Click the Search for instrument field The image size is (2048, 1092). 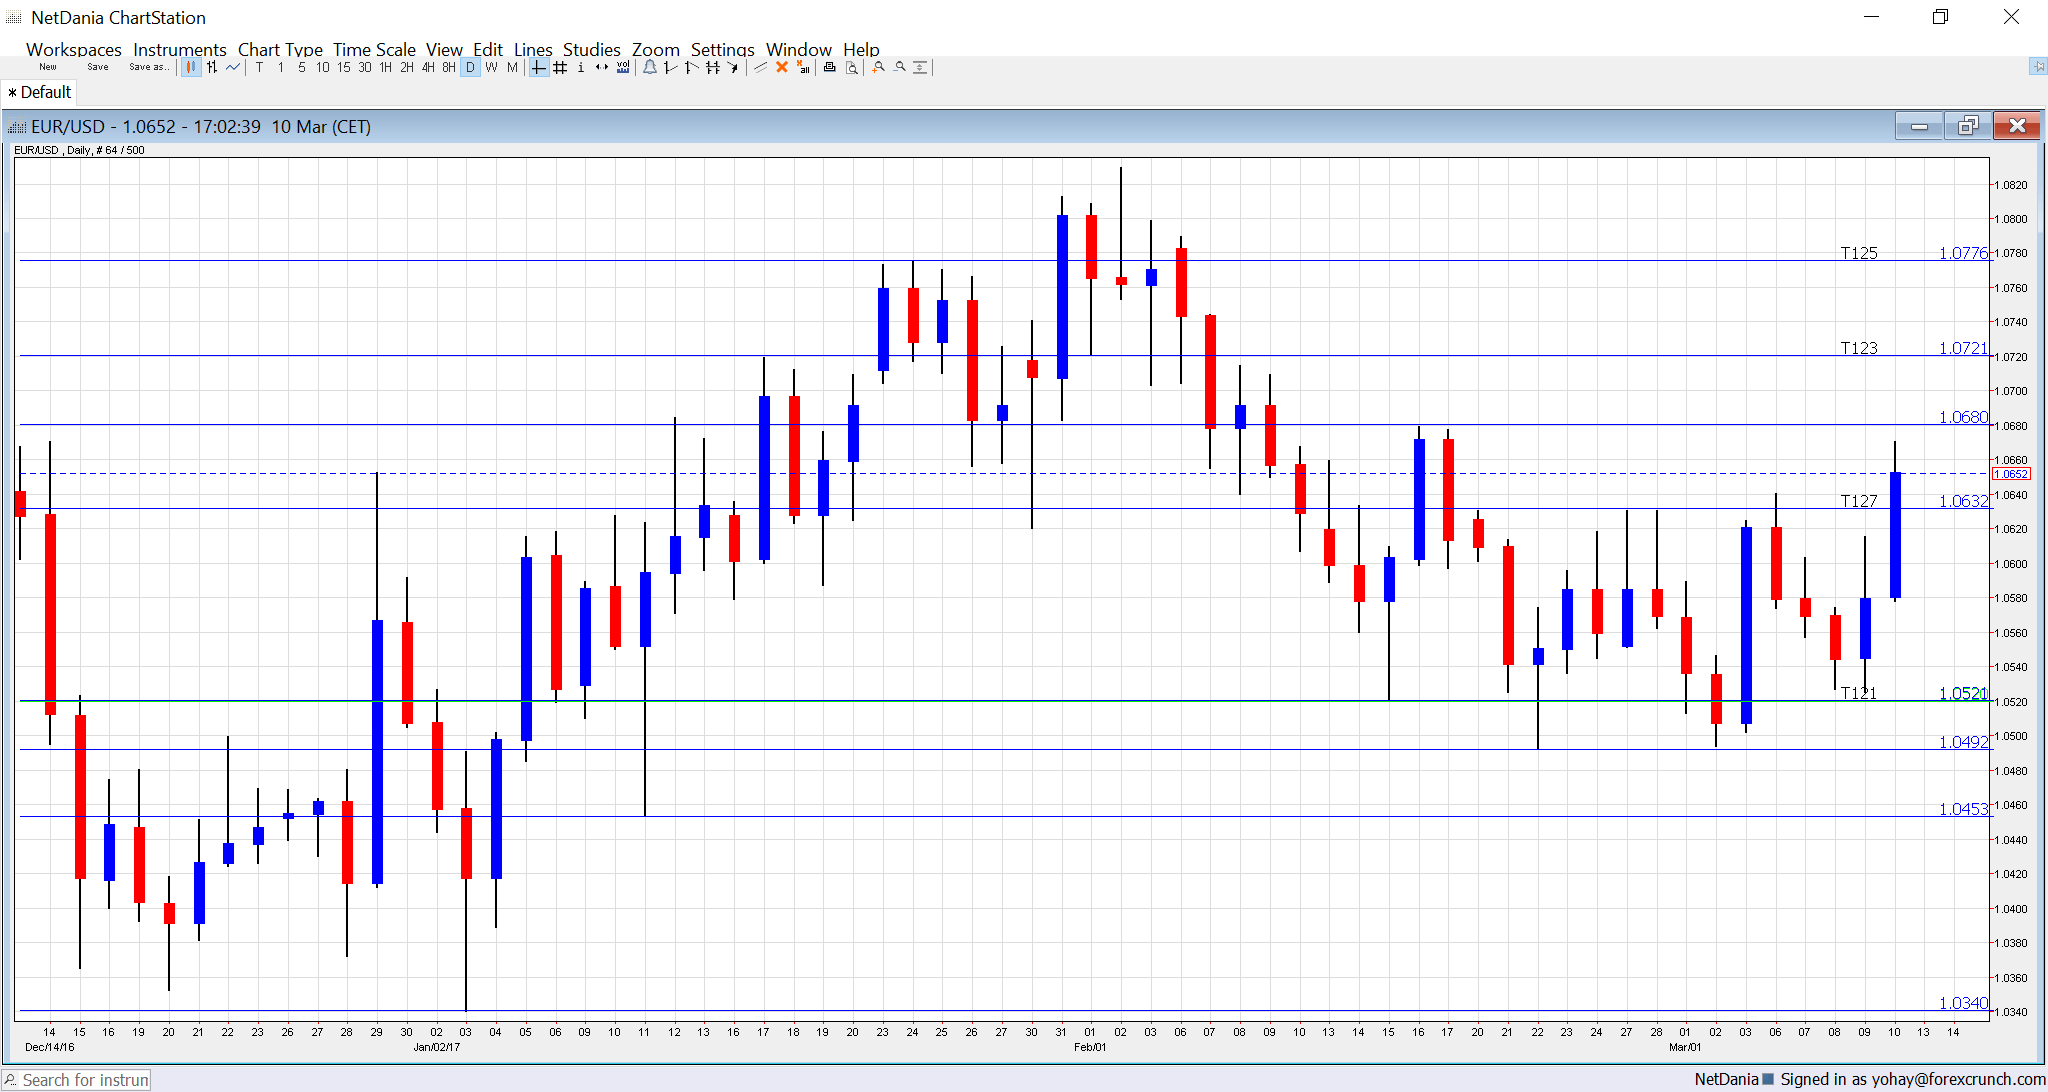[84, 1080]
